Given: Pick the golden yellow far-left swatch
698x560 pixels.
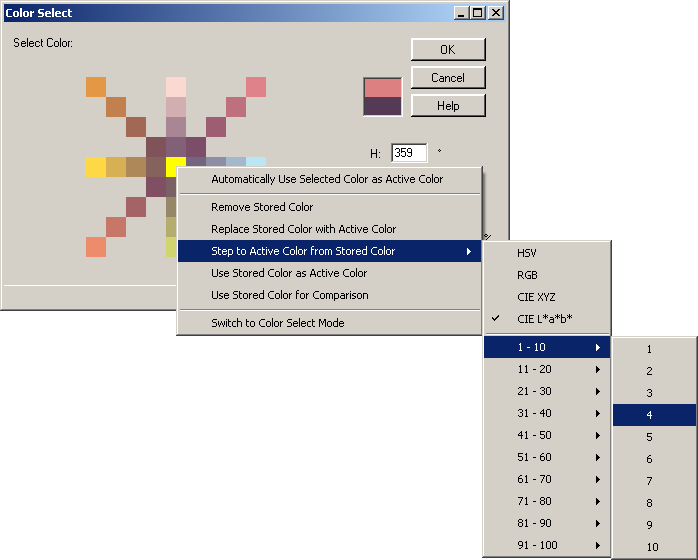Looking at the screenshot, I should [96, 167].
